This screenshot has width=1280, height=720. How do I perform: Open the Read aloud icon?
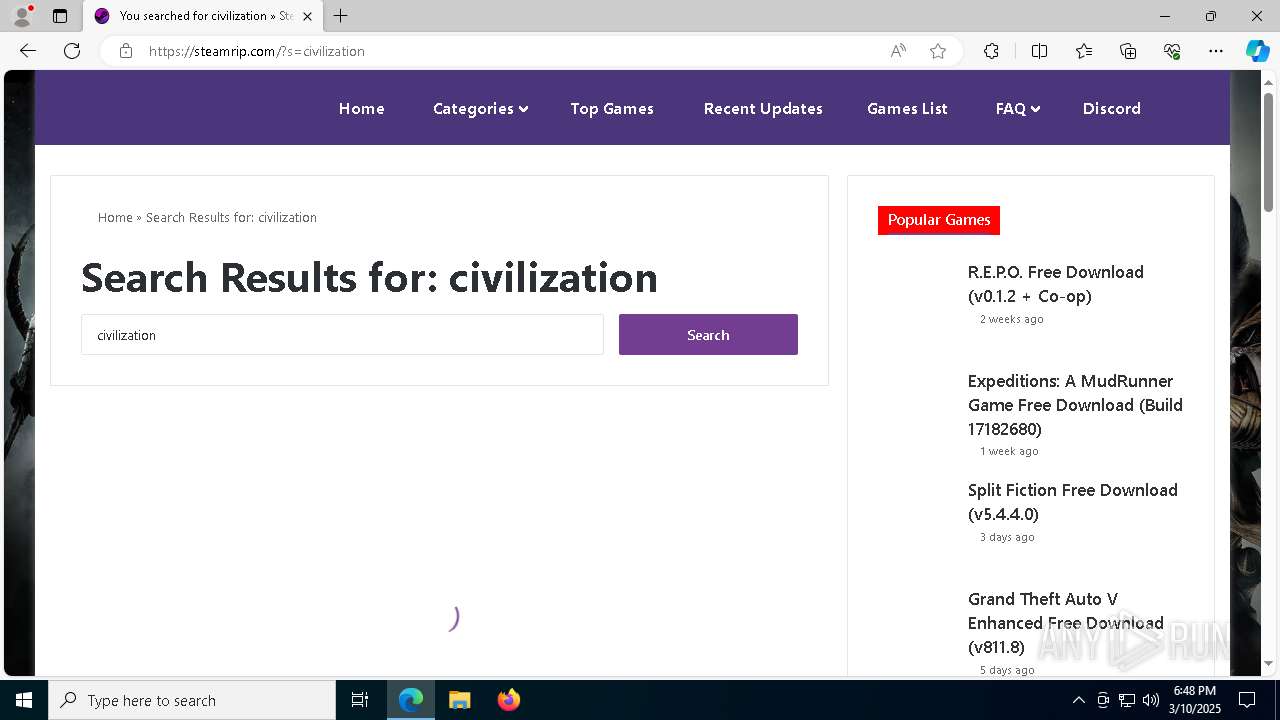898,51
